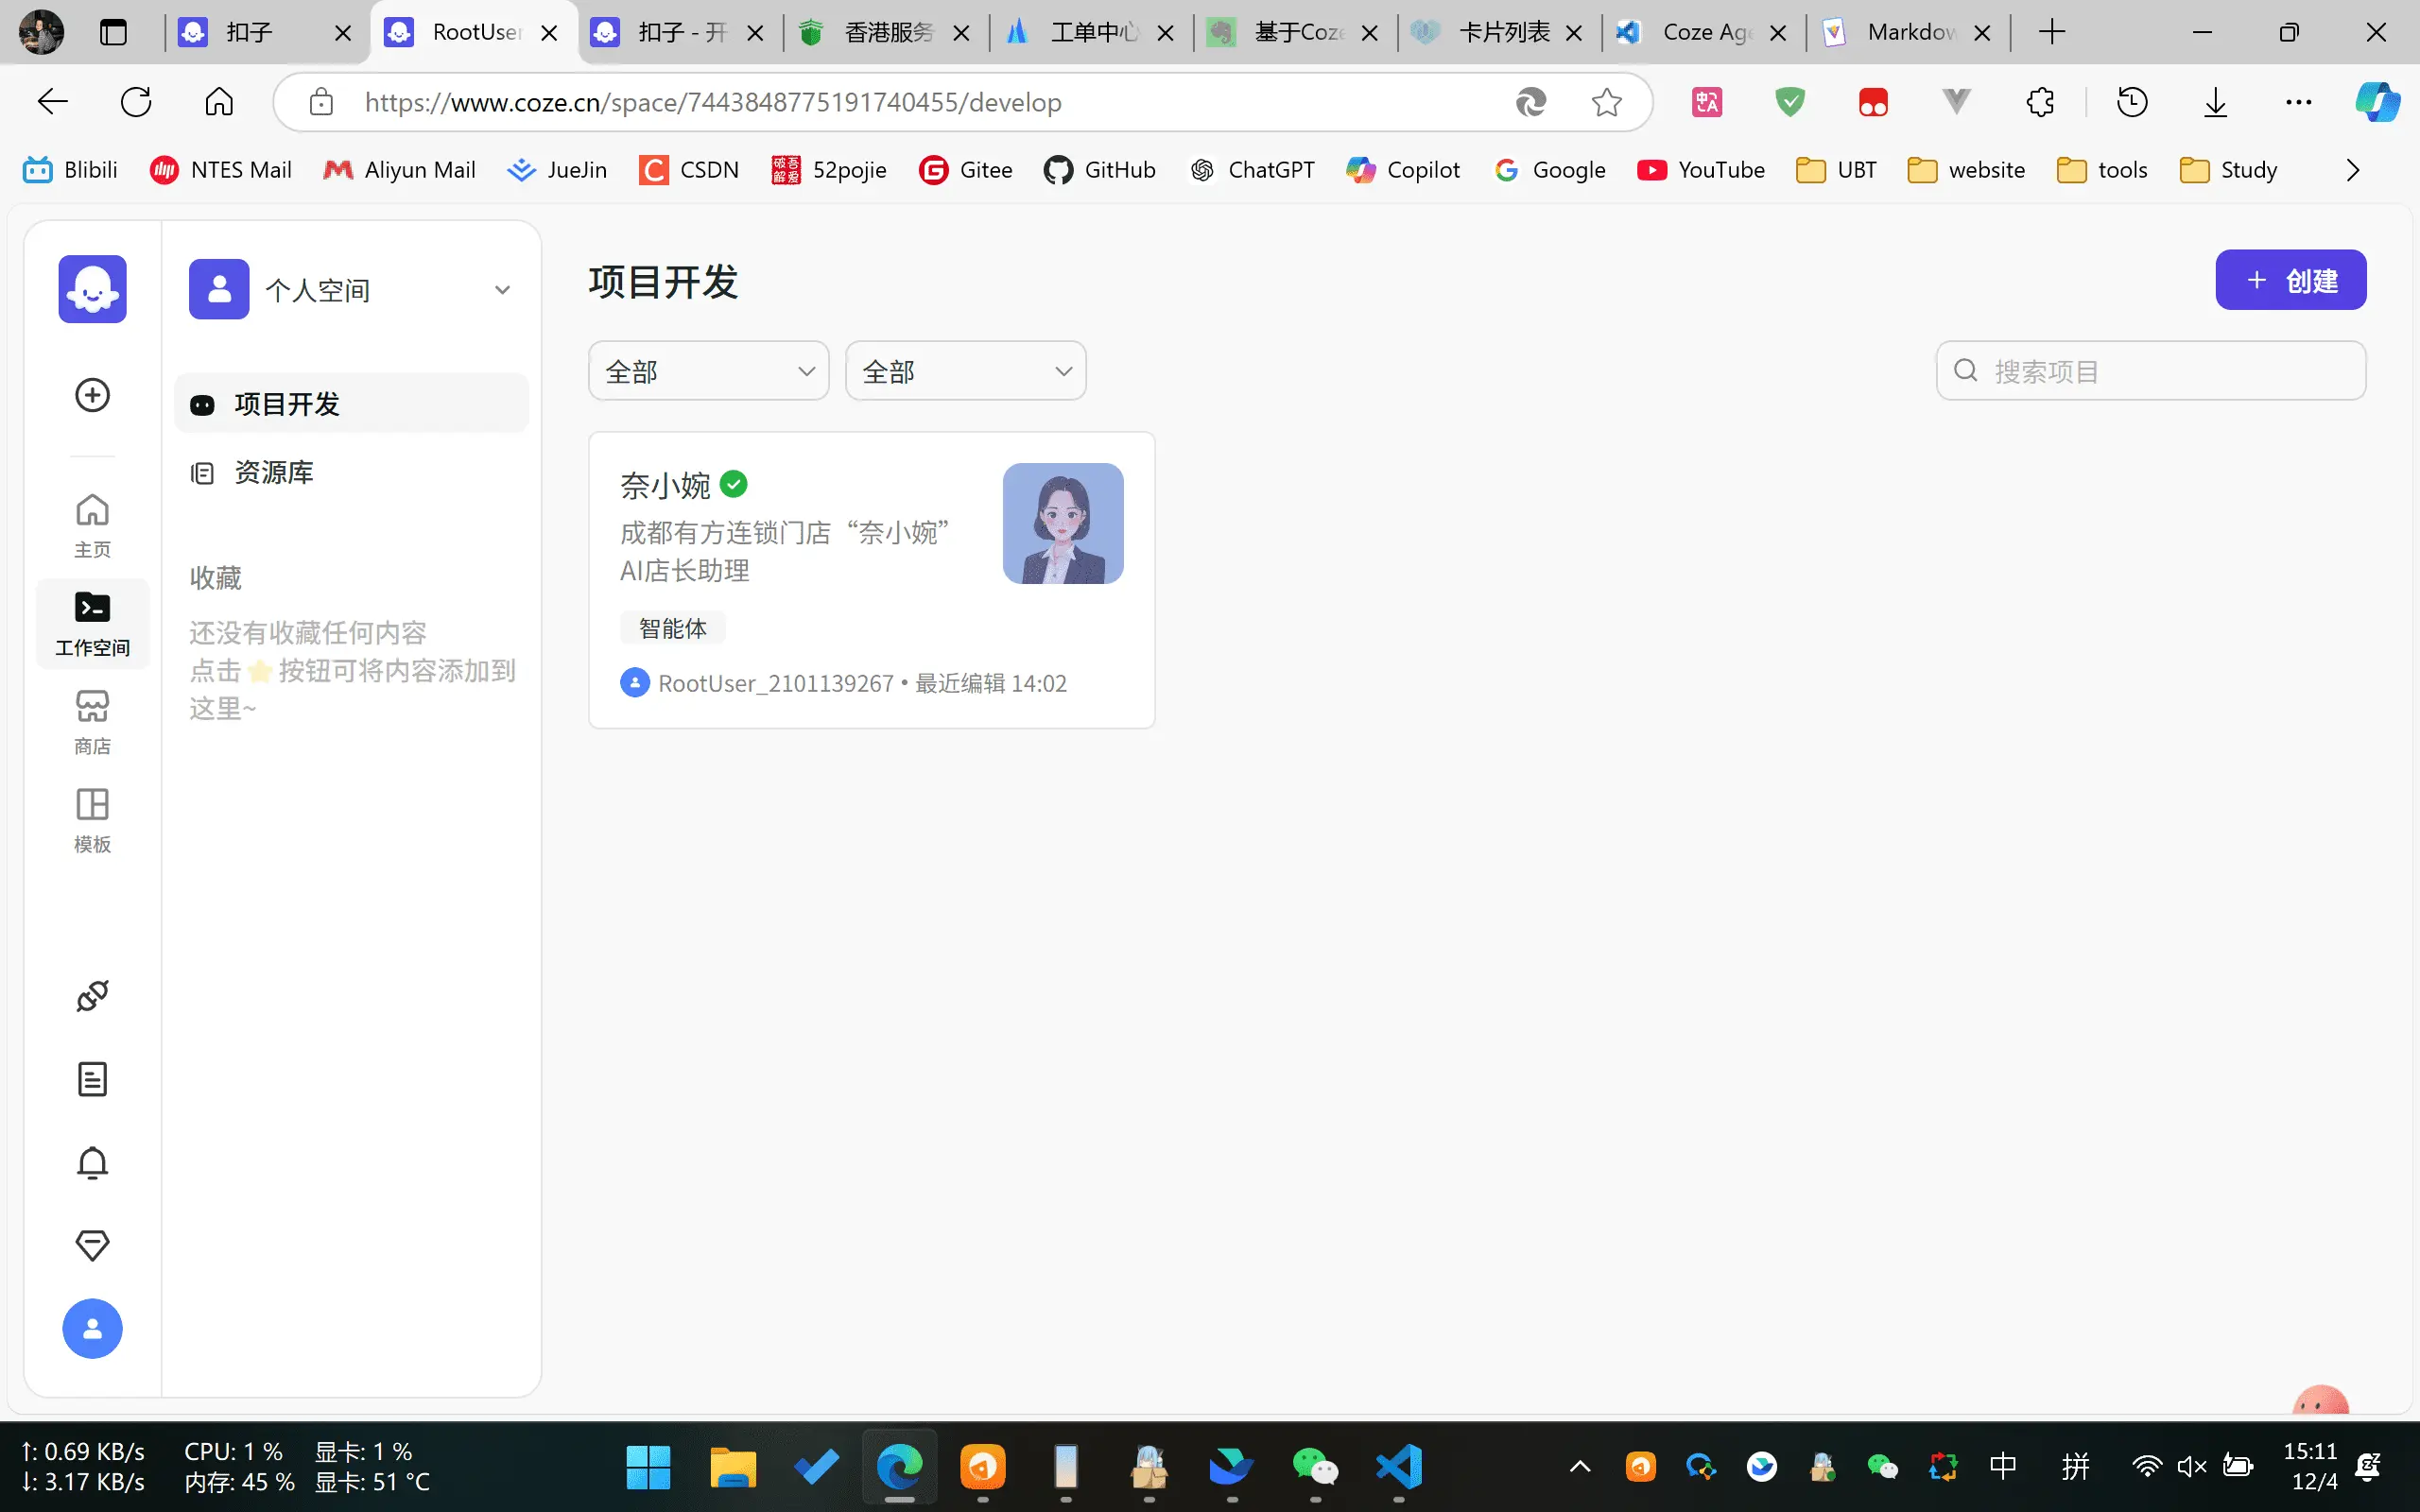2420x1512 pixels.
Task: Select the 主页 home icon
Action: 92,521
